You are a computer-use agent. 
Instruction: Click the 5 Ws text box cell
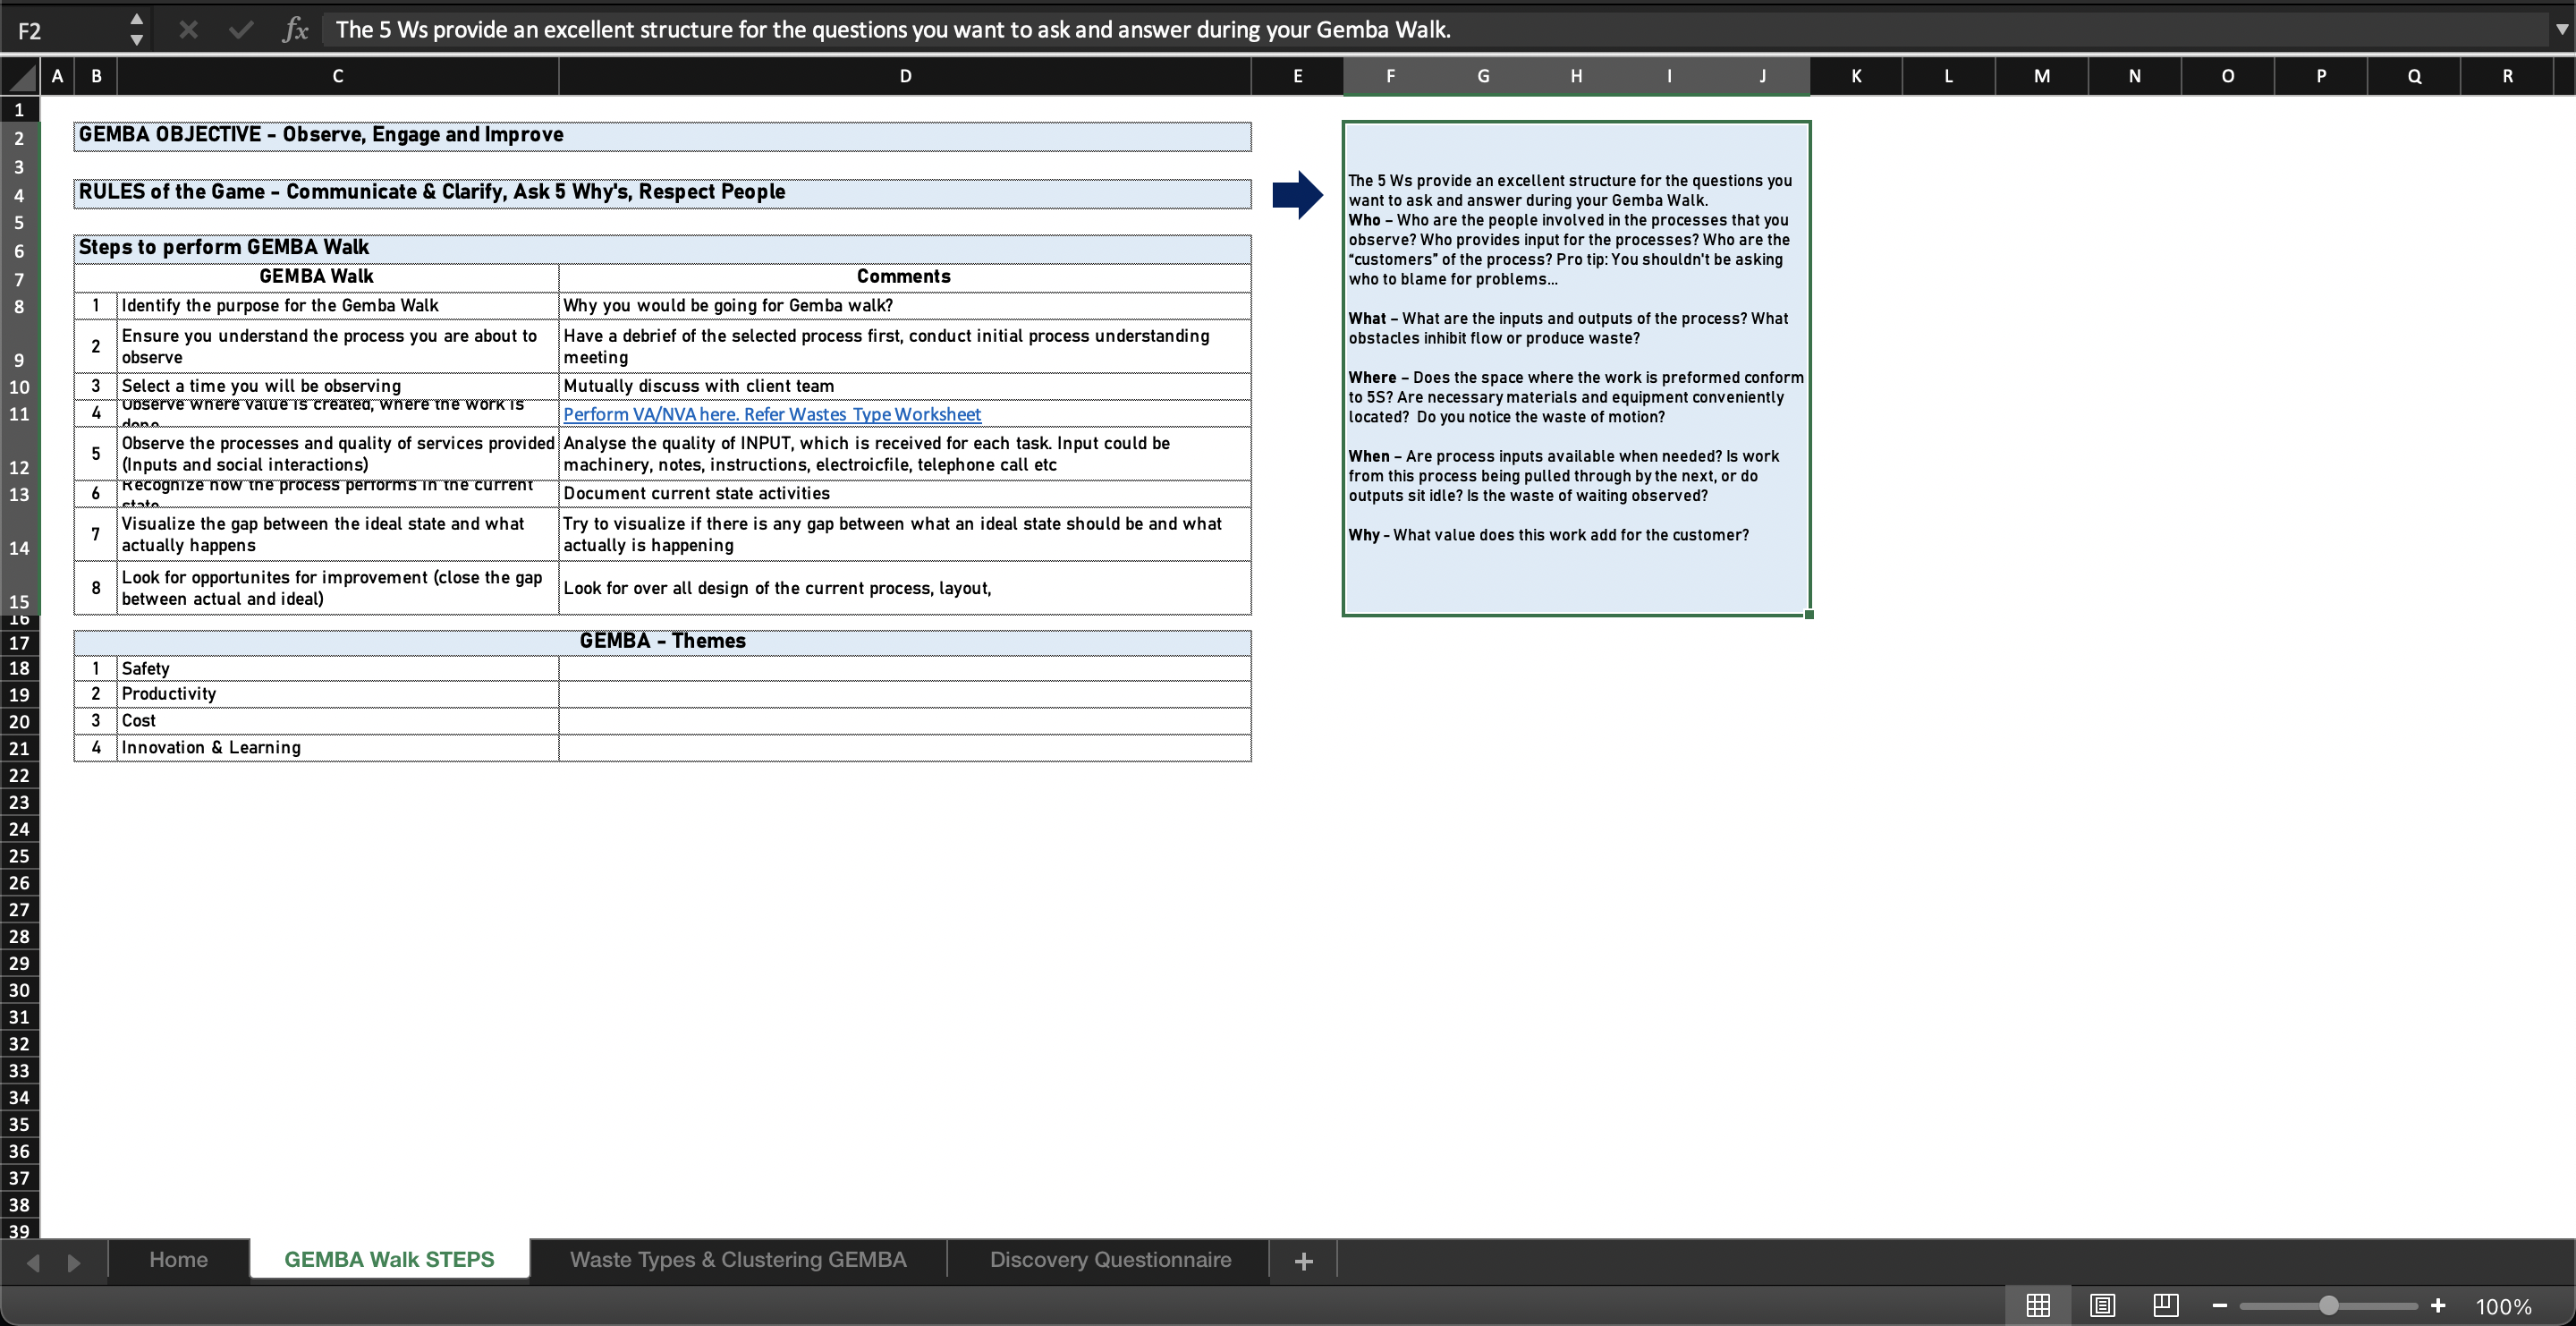(x=1576, y=368)
